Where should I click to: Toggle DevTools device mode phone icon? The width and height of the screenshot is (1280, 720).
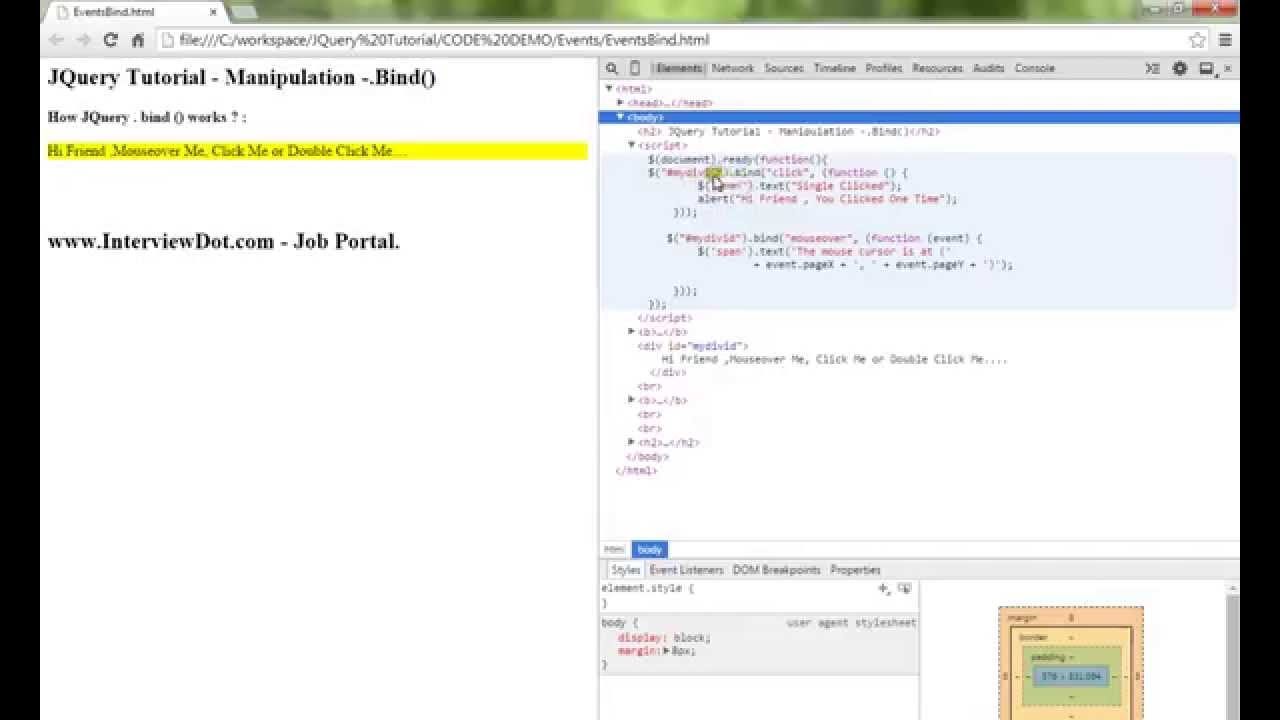[634, 68]
